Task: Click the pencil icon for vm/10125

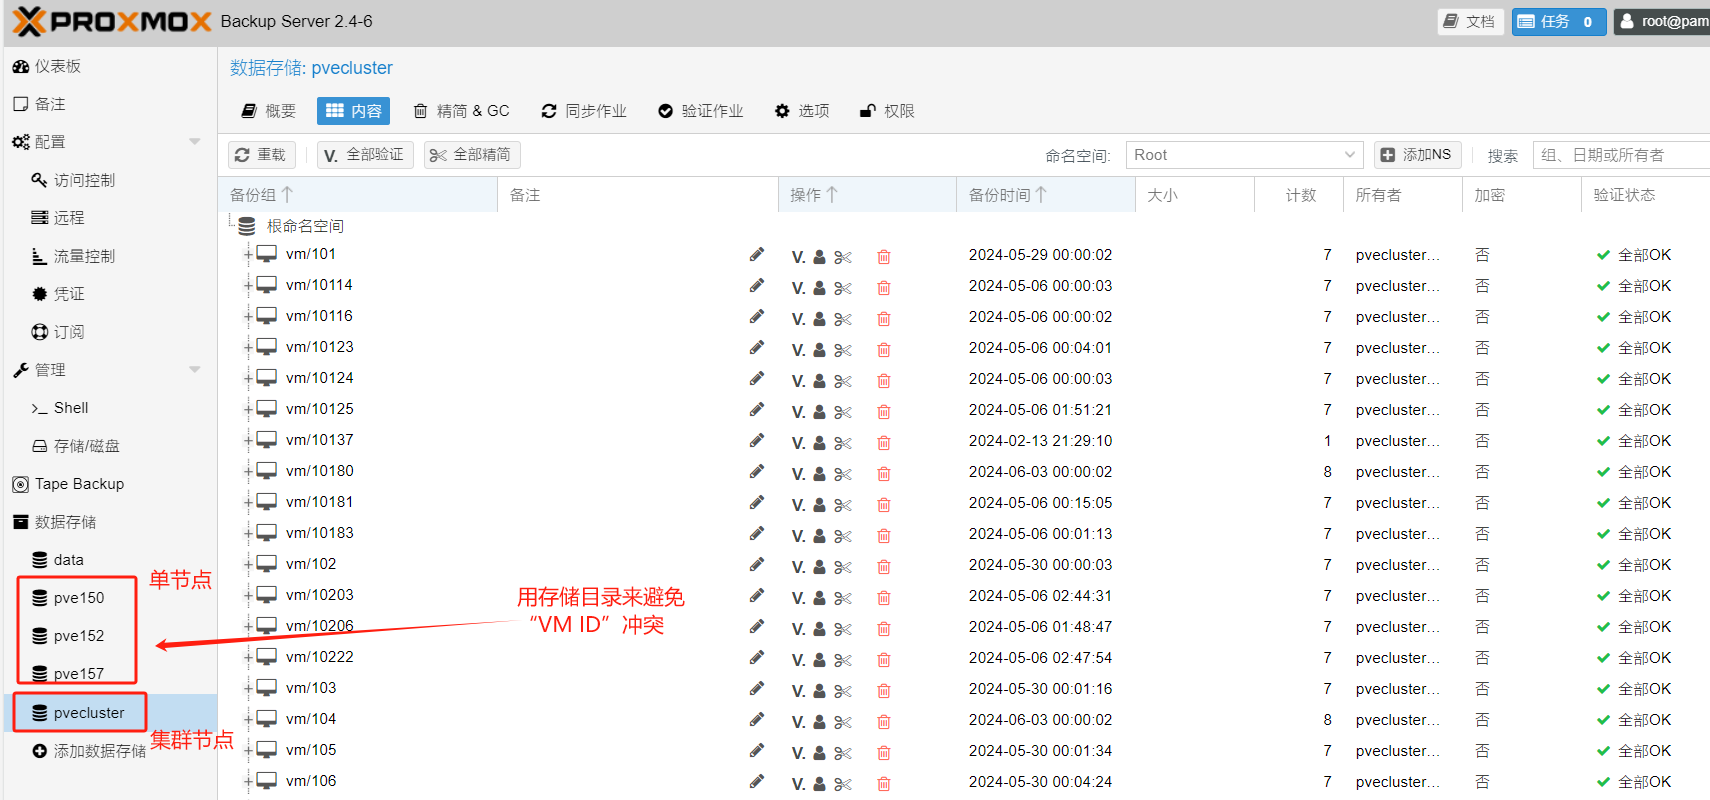Action: tap(757, 410)
